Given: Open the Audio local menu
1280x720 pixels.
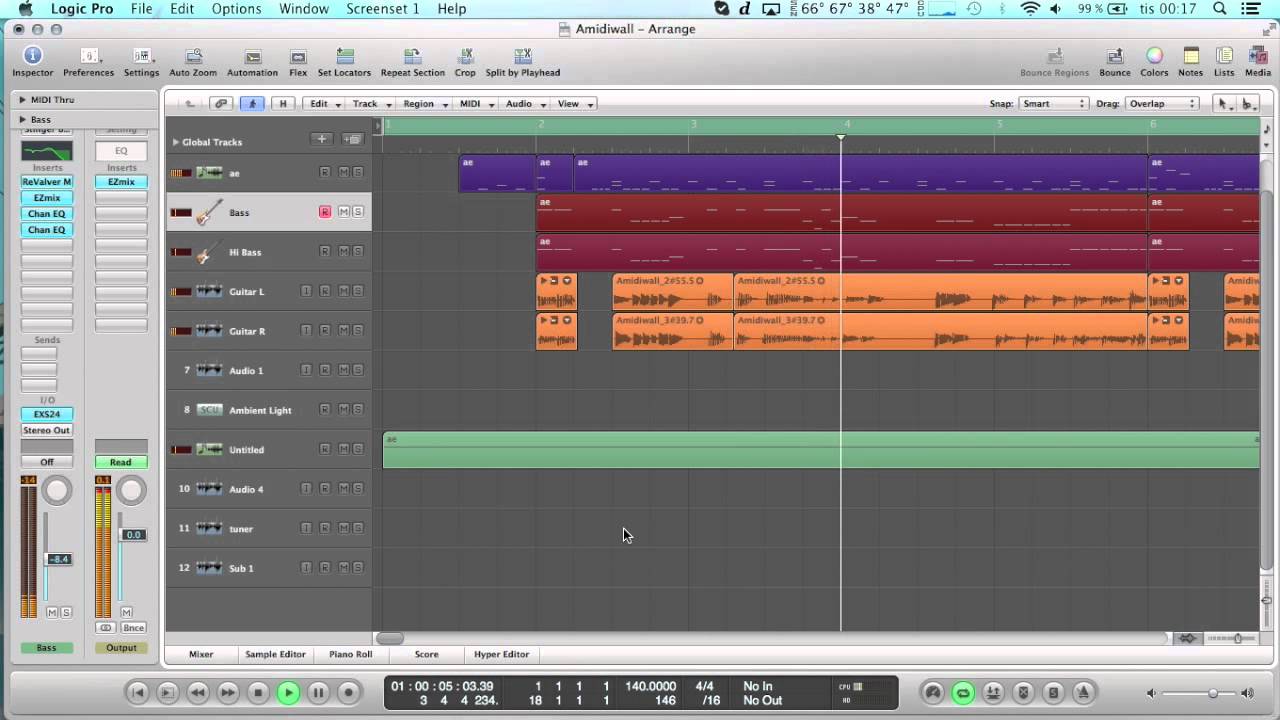Looking at the screenshot, I should tap(525, 103).
